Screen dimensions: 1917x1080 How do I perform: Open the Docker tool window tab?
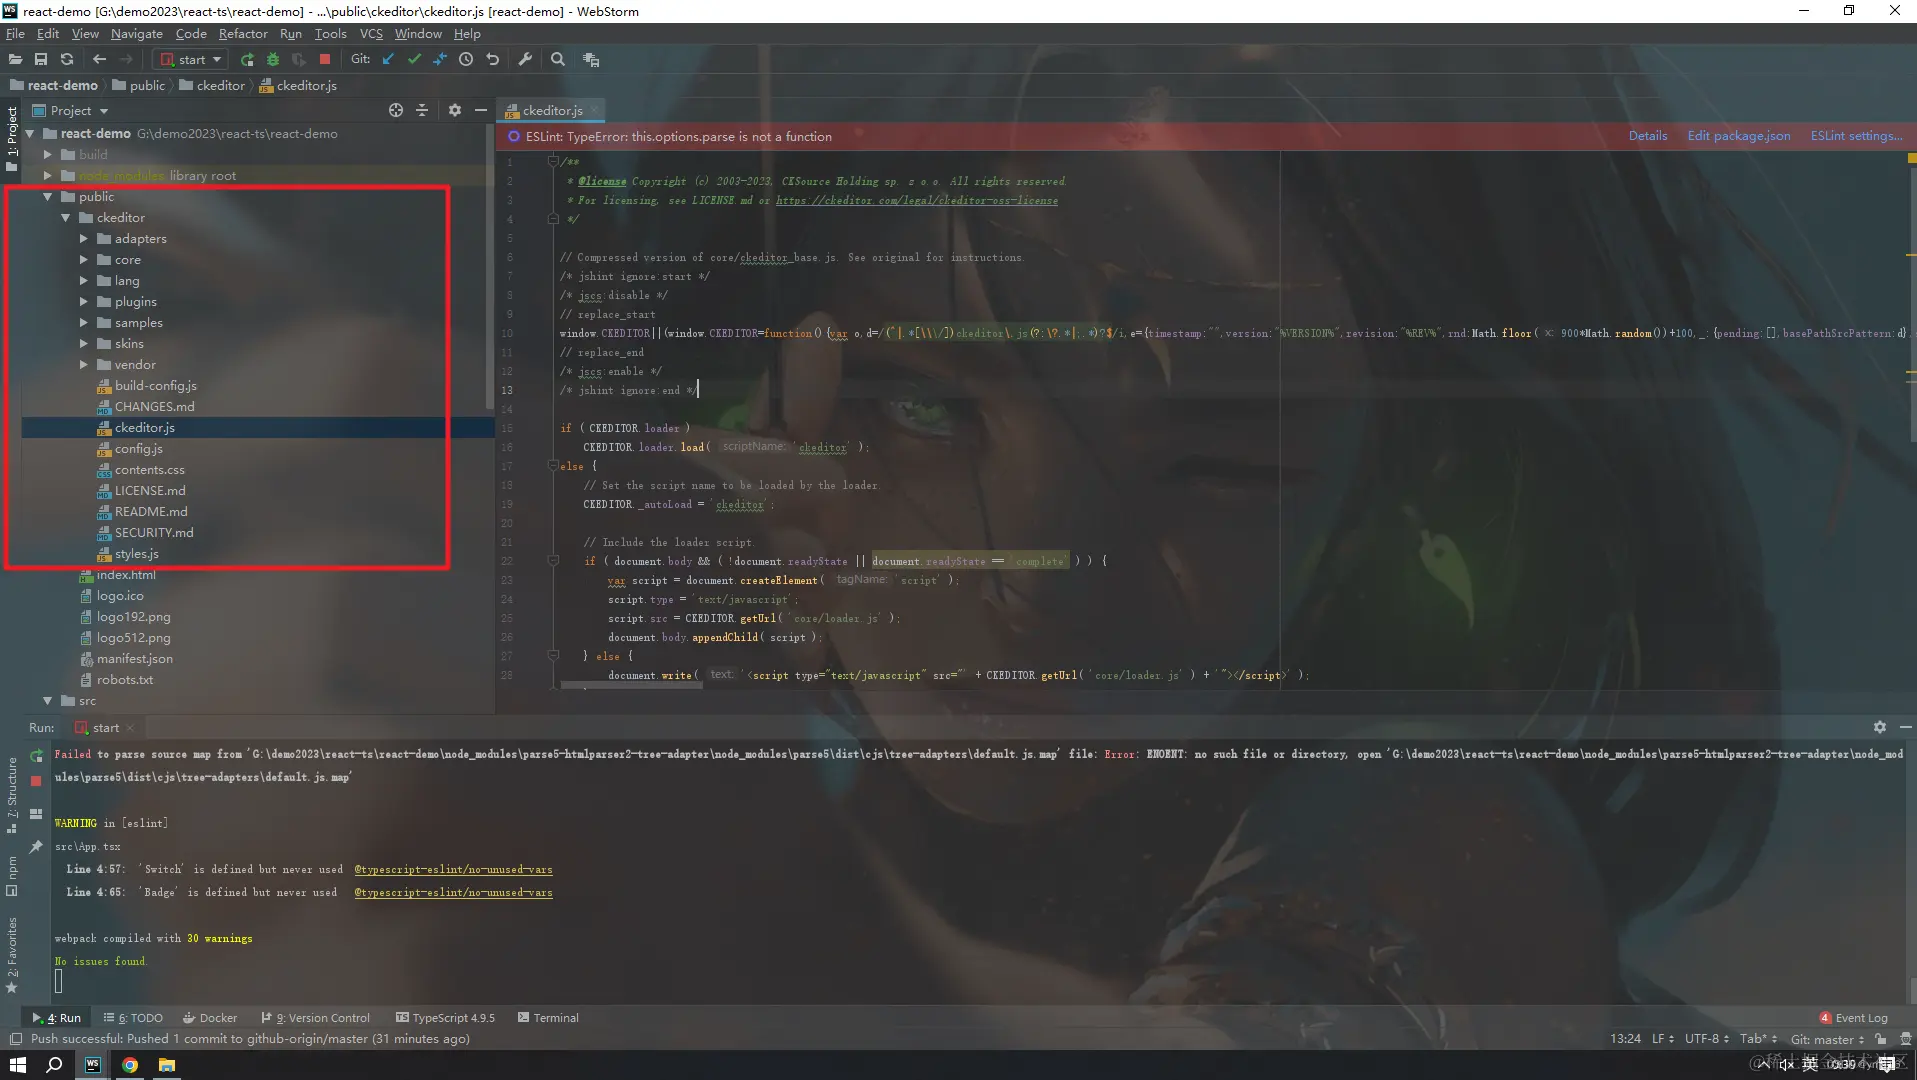(x=210, y=1018)
